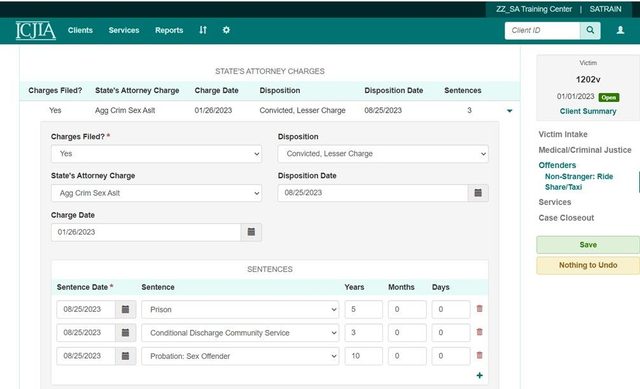Image resolution: width=640 pixels, height=389 pixels.
Task: Click the Charge Date input field
Action: coord(146,232)
